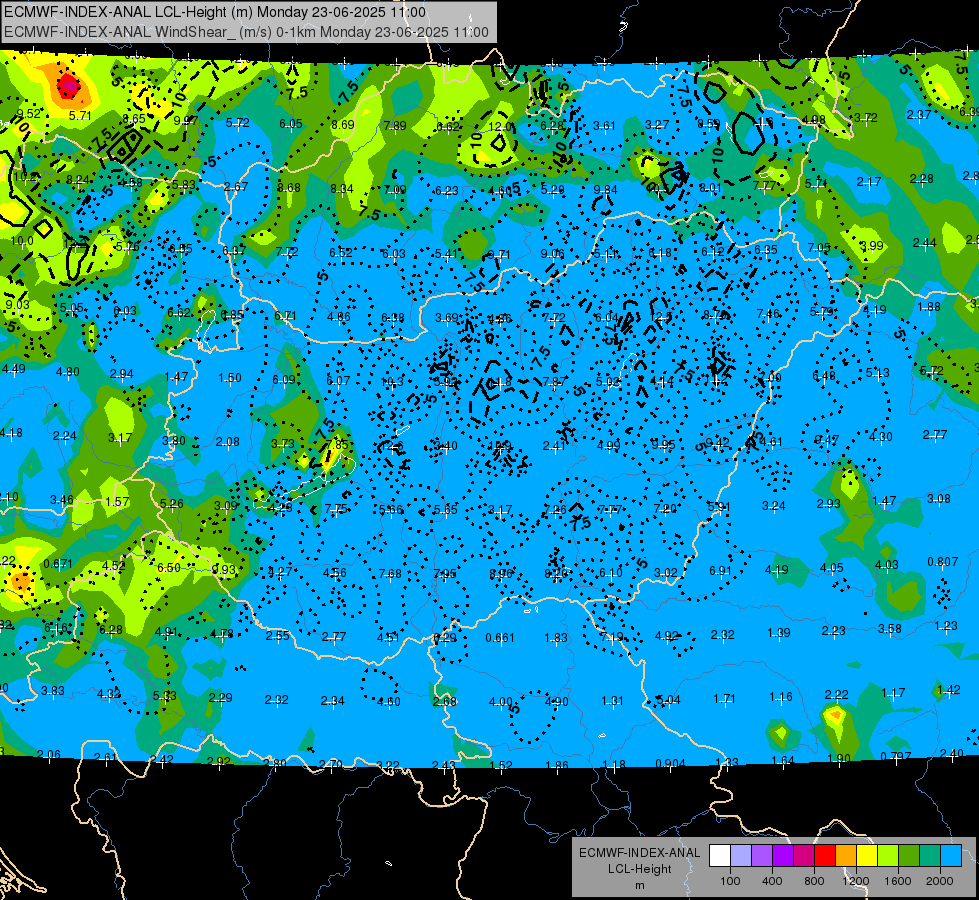Click the legend LCL-Height label

click(639, 869)
